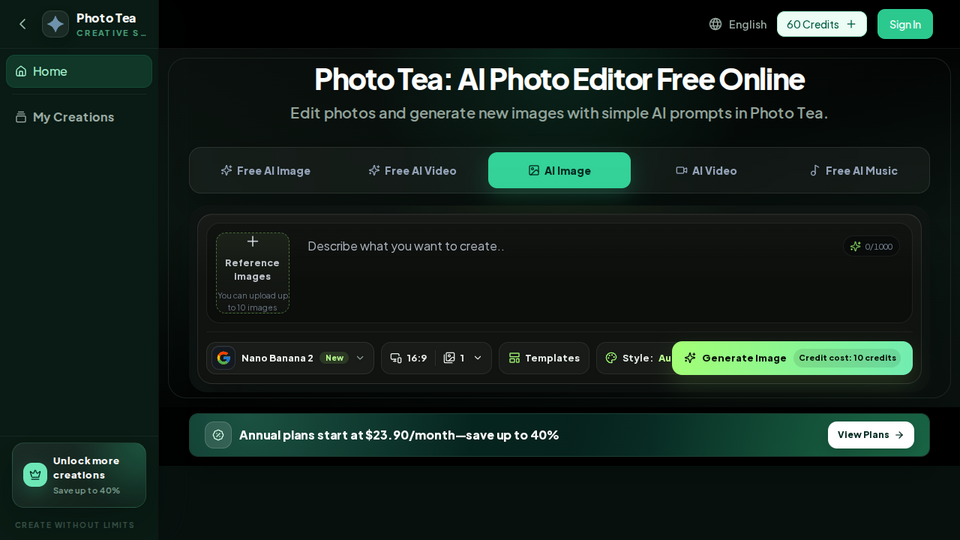
Task: Click the palette icon beside Style
Action: 611,358
